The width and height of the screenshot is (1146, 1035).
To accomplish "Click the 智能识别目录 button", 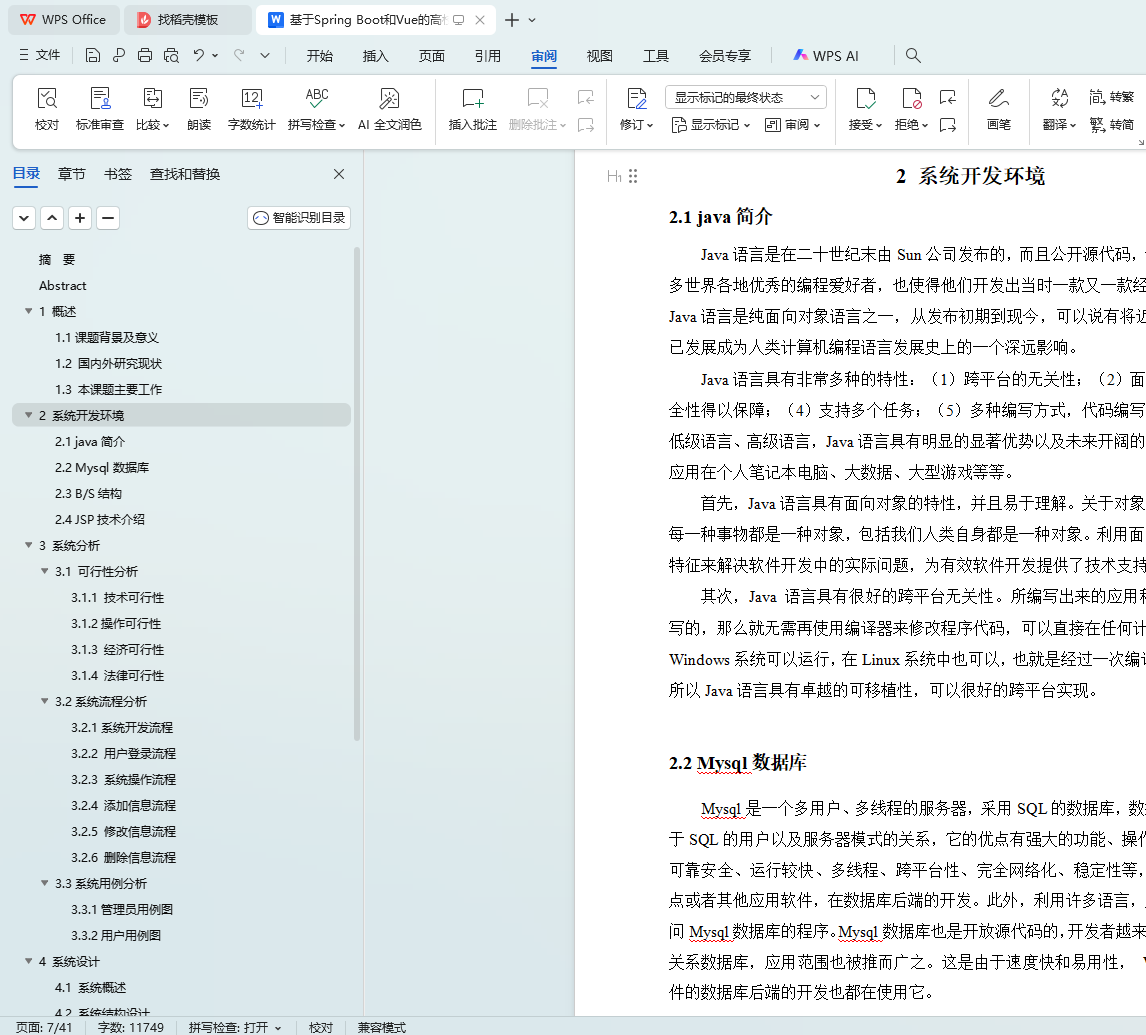I will (299, 218).
